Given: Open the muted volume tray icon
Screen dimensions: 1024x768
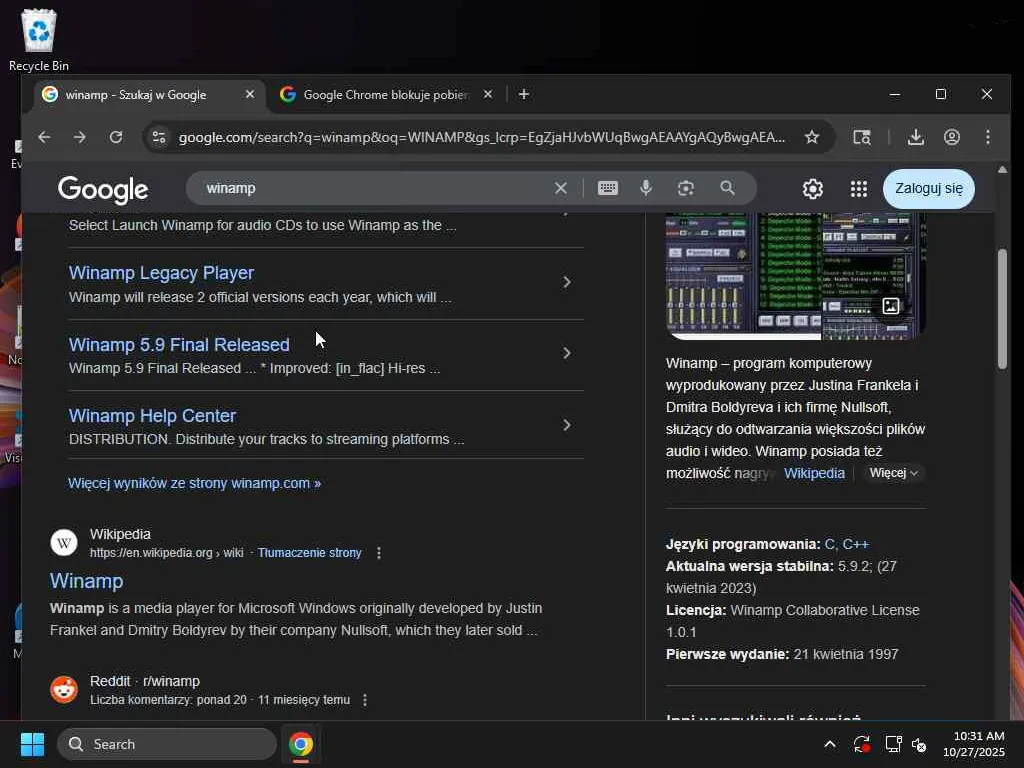Looking at the screenshot, I should (x=919, y=744).
